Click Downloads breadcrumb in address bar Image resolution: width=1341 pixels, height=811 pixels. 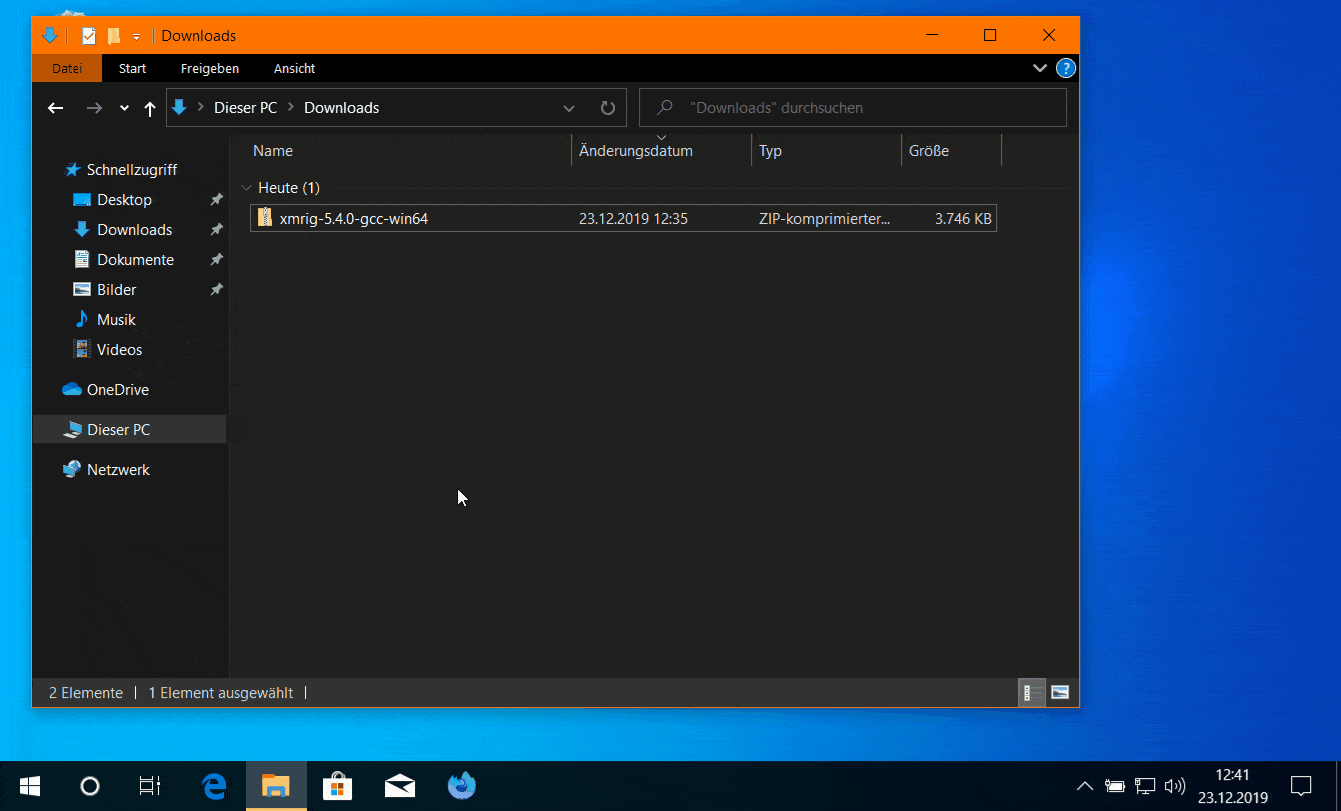pos(341,108)
